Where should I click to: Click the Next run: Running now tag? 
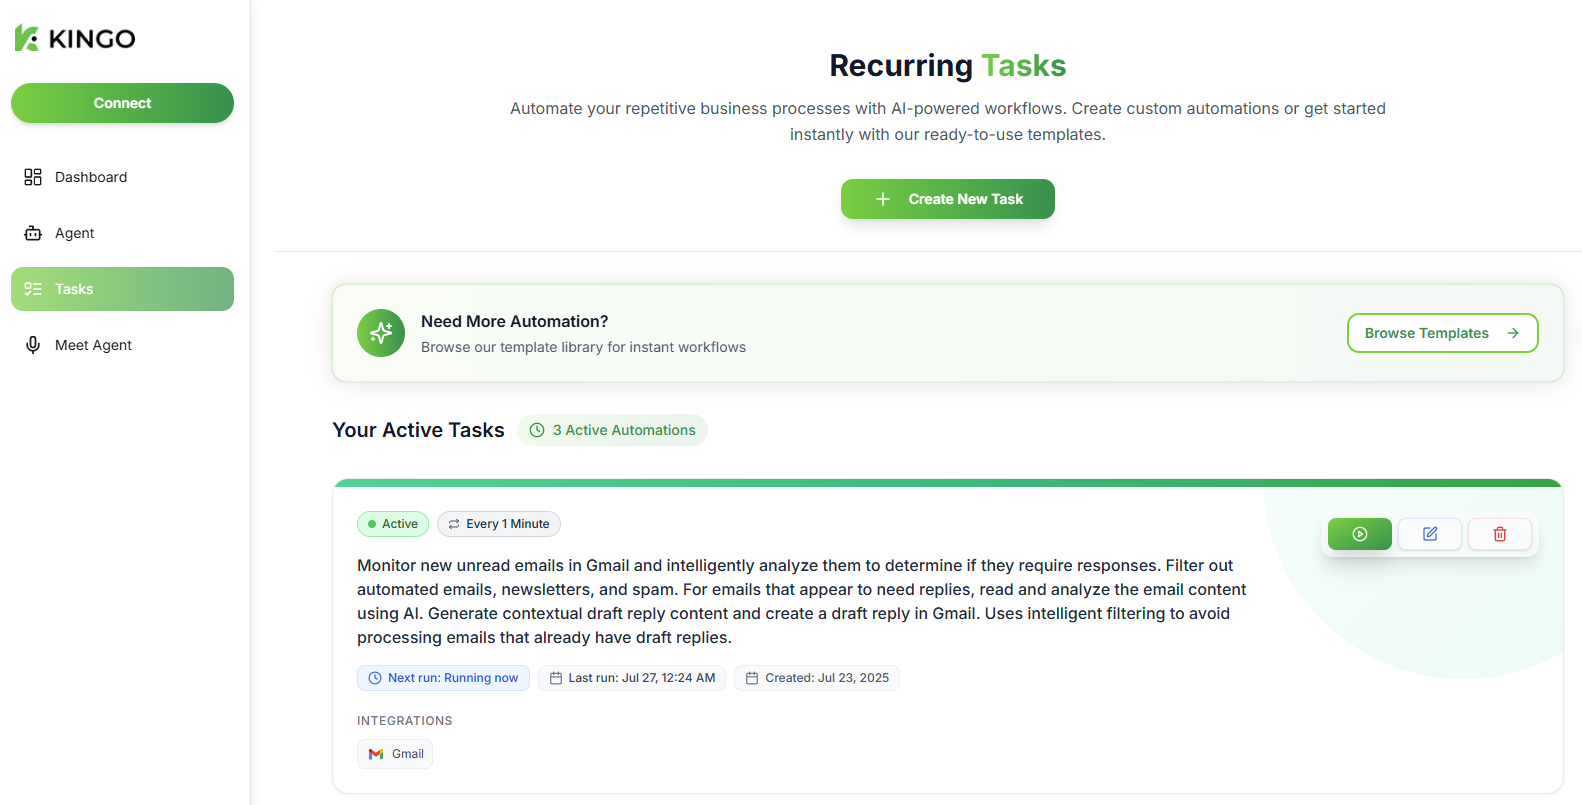(443, 678)
